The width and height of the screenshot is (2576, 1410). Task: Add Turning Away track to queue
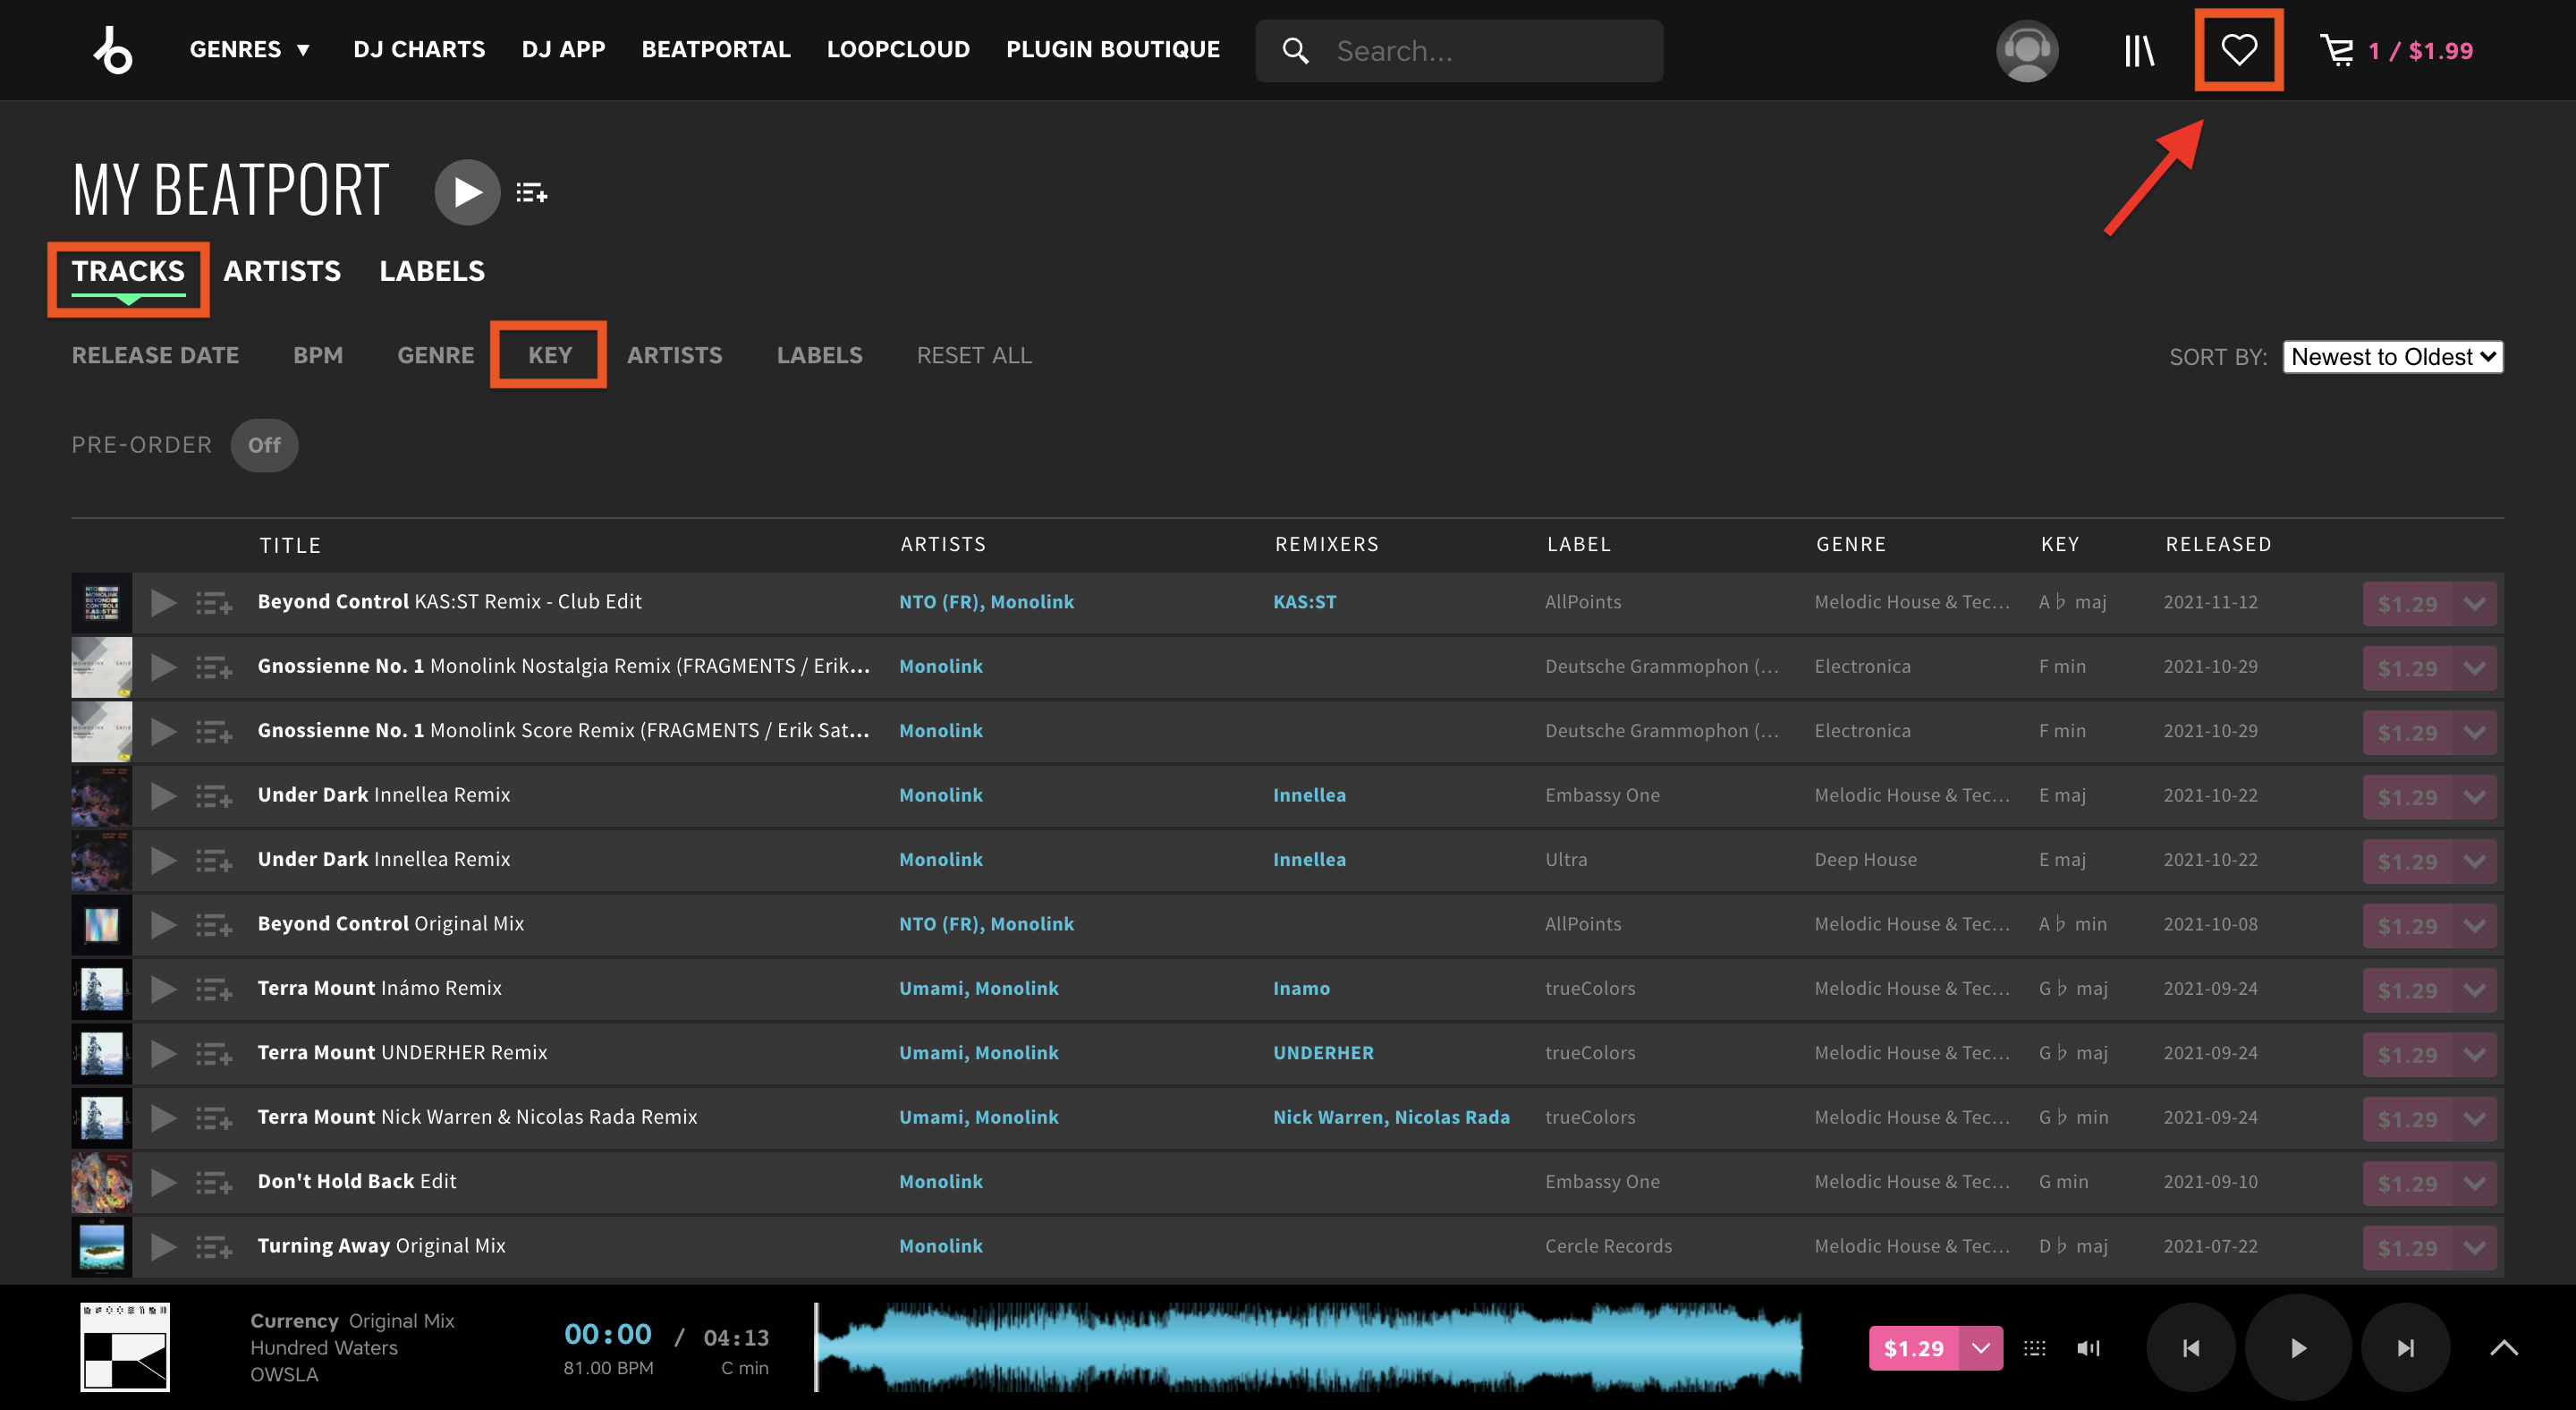click(x=213, y=1246)
